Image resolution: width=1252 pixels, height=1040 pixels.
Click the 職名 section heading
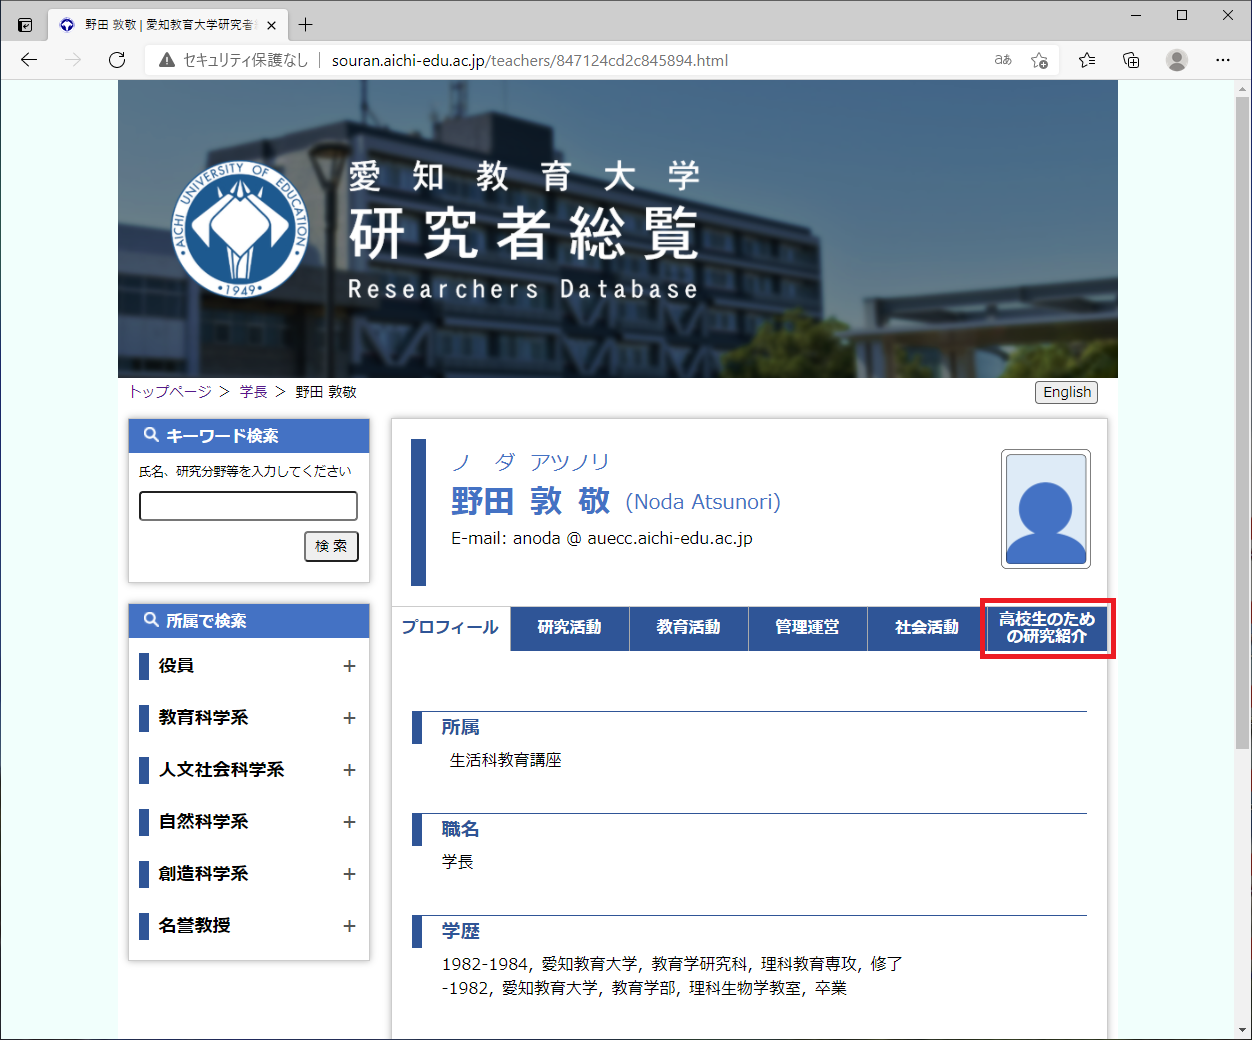pyautogui.click(x=461, y=830)
